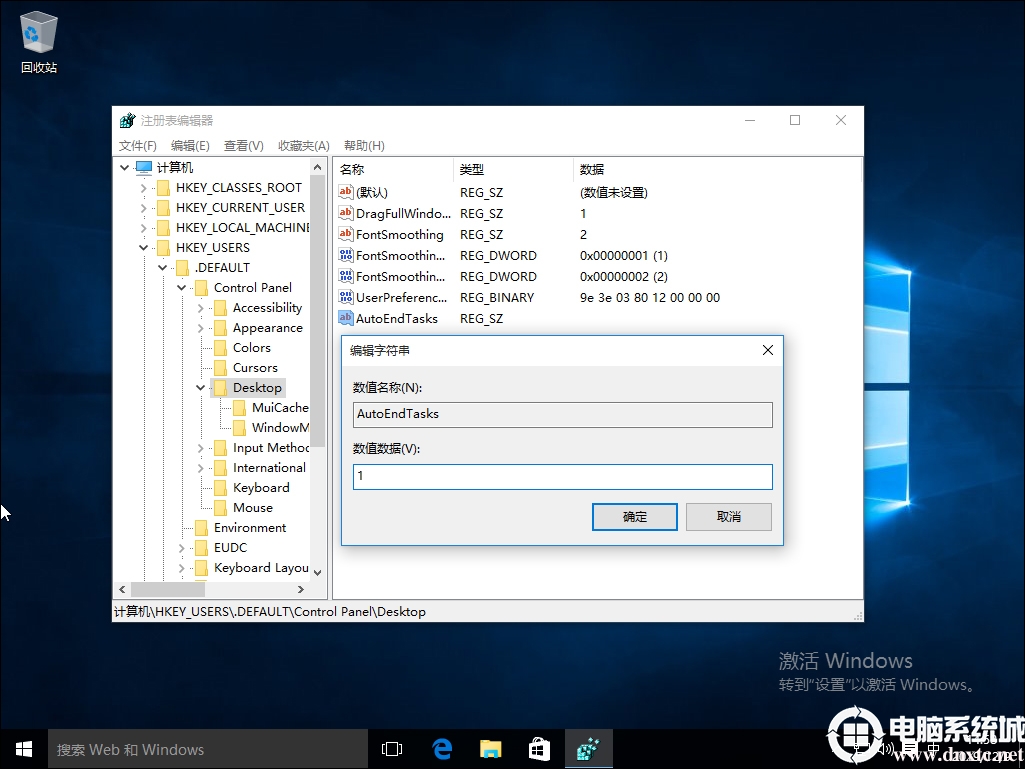Open the Windows Start button
This screenshot has width=1025, height=769.
point(24,749)
